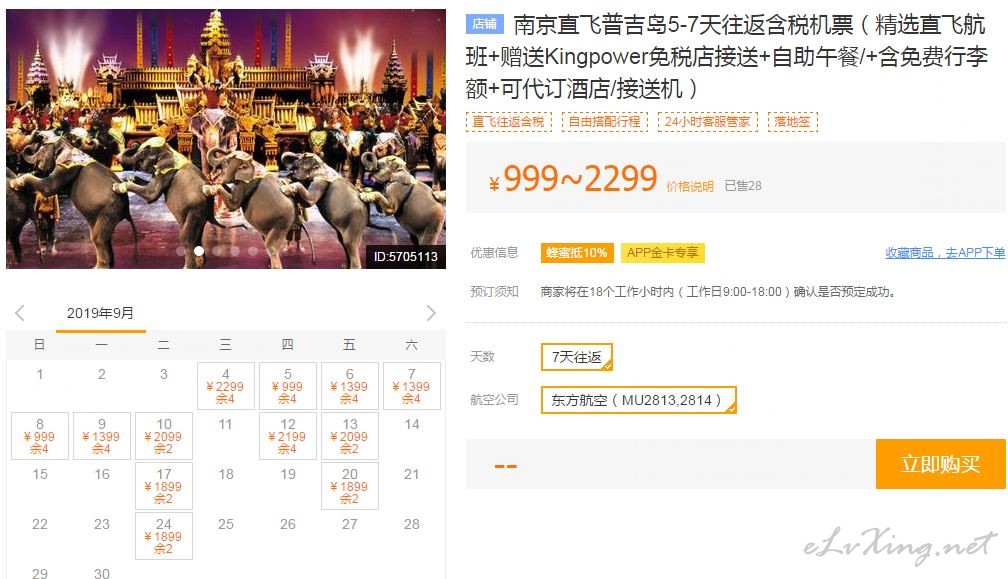Select 东方航空 (MU2813,2814) airline option
1008x579 pixels.
(x=638, y=400)
